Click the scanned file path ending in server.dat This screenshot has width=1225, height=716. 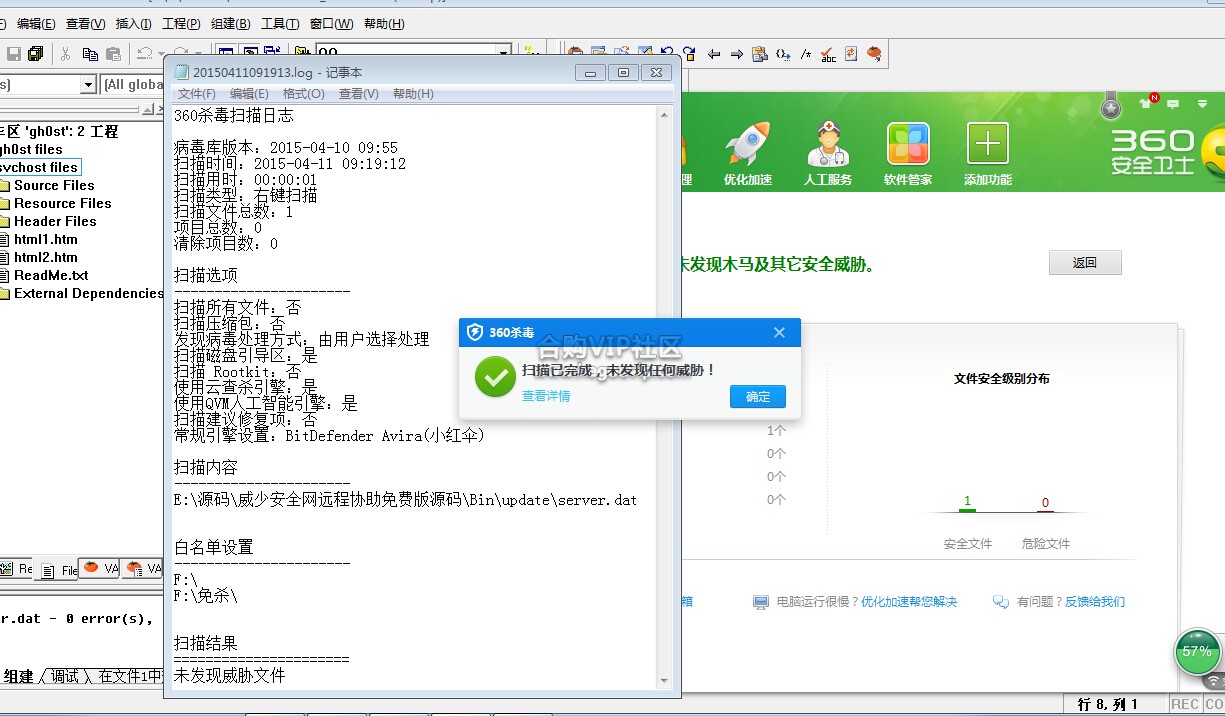point(405,499)
